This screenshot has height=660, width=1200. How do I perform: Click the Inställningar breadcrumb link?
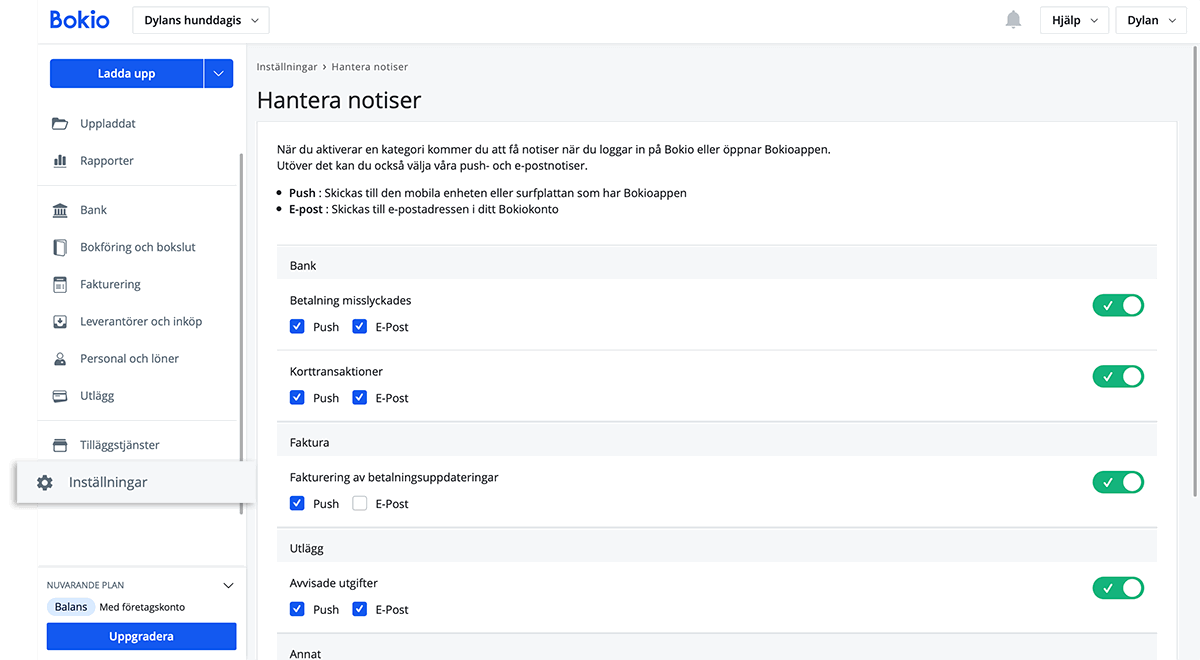tap(286, 67)
